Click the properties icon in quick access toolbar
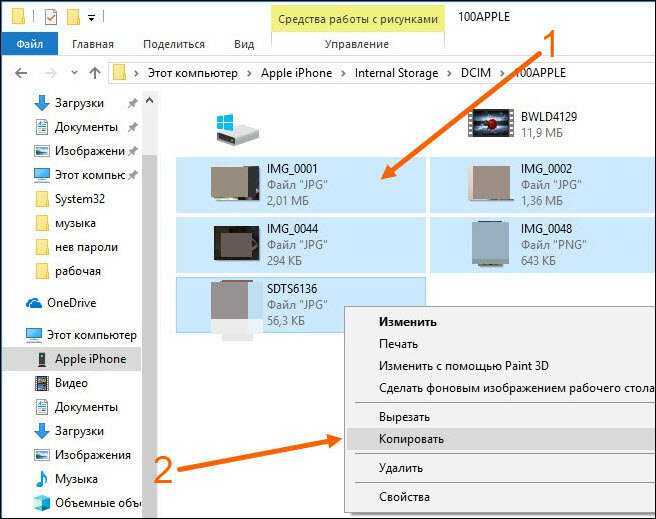This screenshot has width=656, height=519. pyautogui.click(x=51, y=17)
